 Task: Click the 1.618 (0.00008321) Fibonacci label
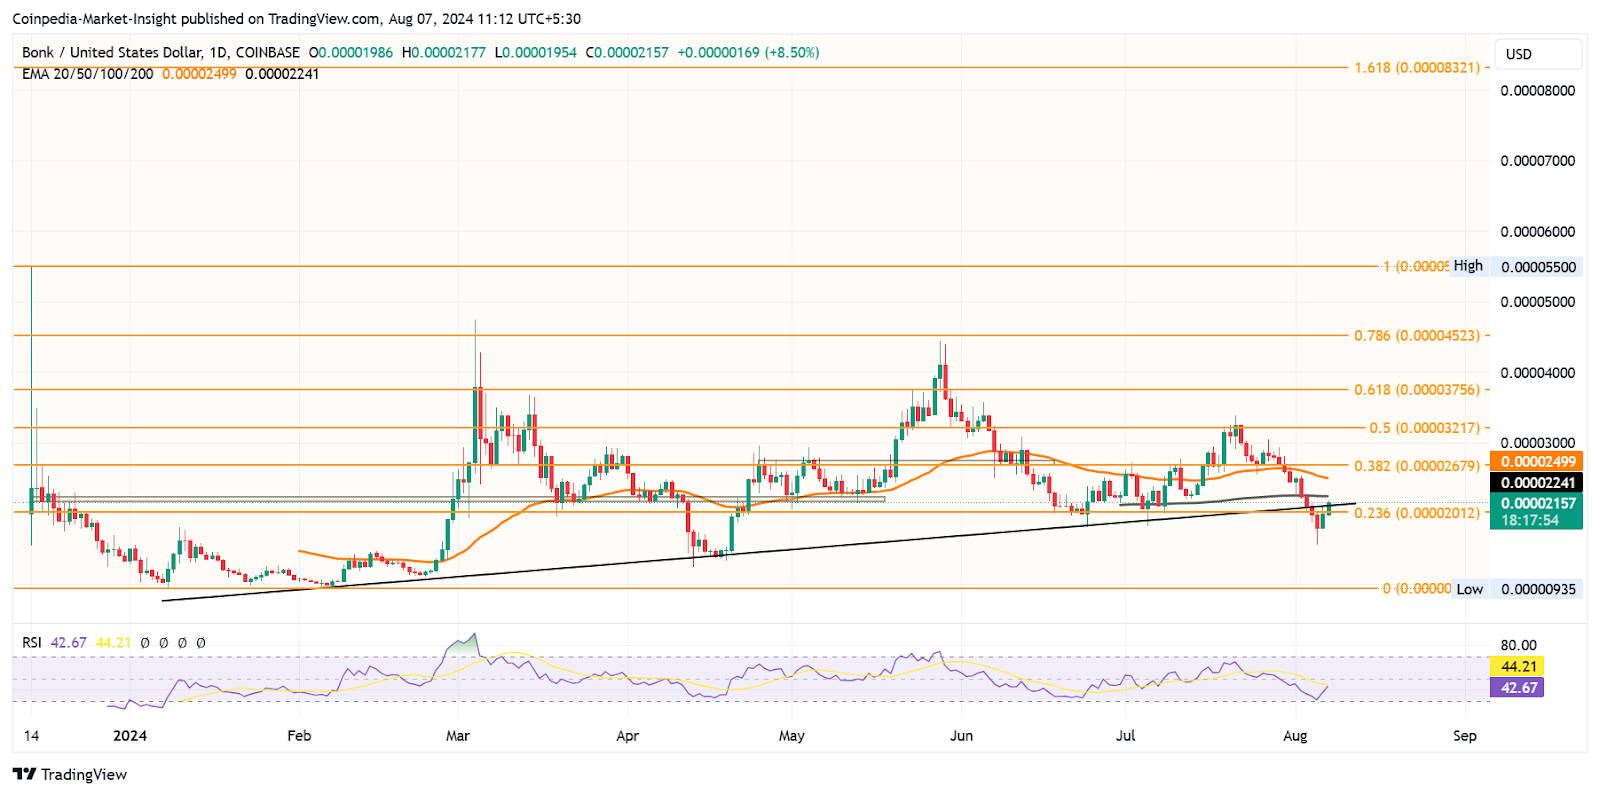click(x=1417, y=67)
